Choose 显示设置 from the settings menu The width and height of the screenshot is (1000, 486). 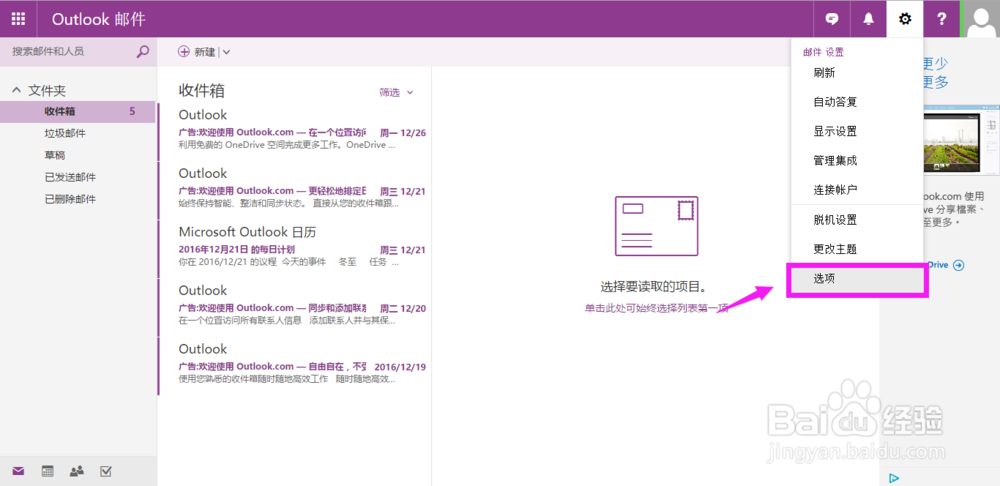(x=857, y=131)
